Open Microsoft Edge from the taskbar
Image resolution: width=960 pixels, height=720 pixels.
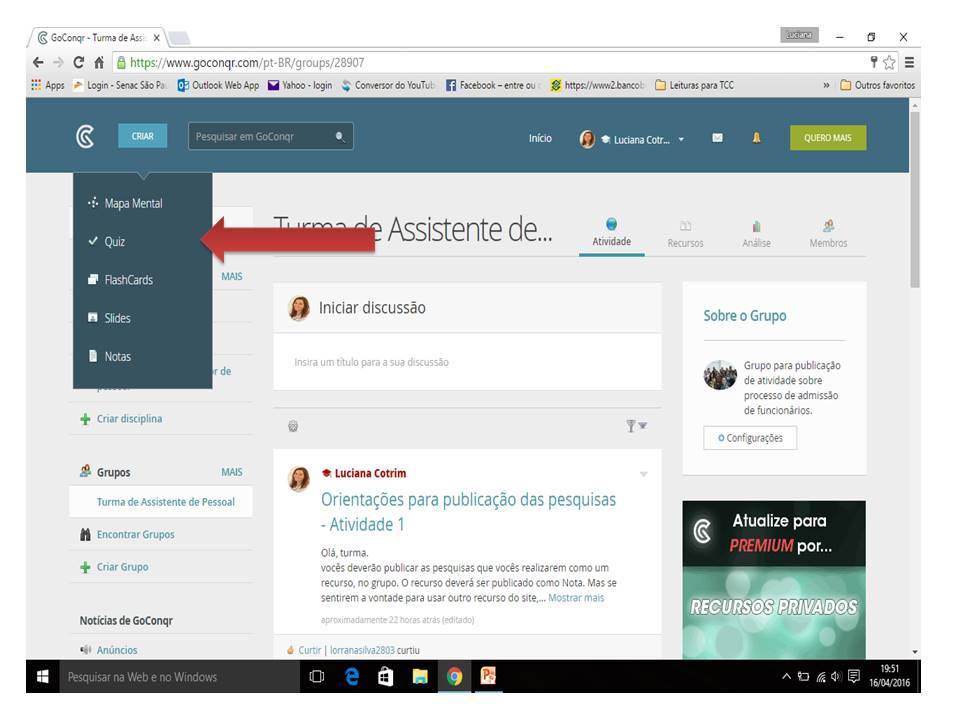pos(351,677)
